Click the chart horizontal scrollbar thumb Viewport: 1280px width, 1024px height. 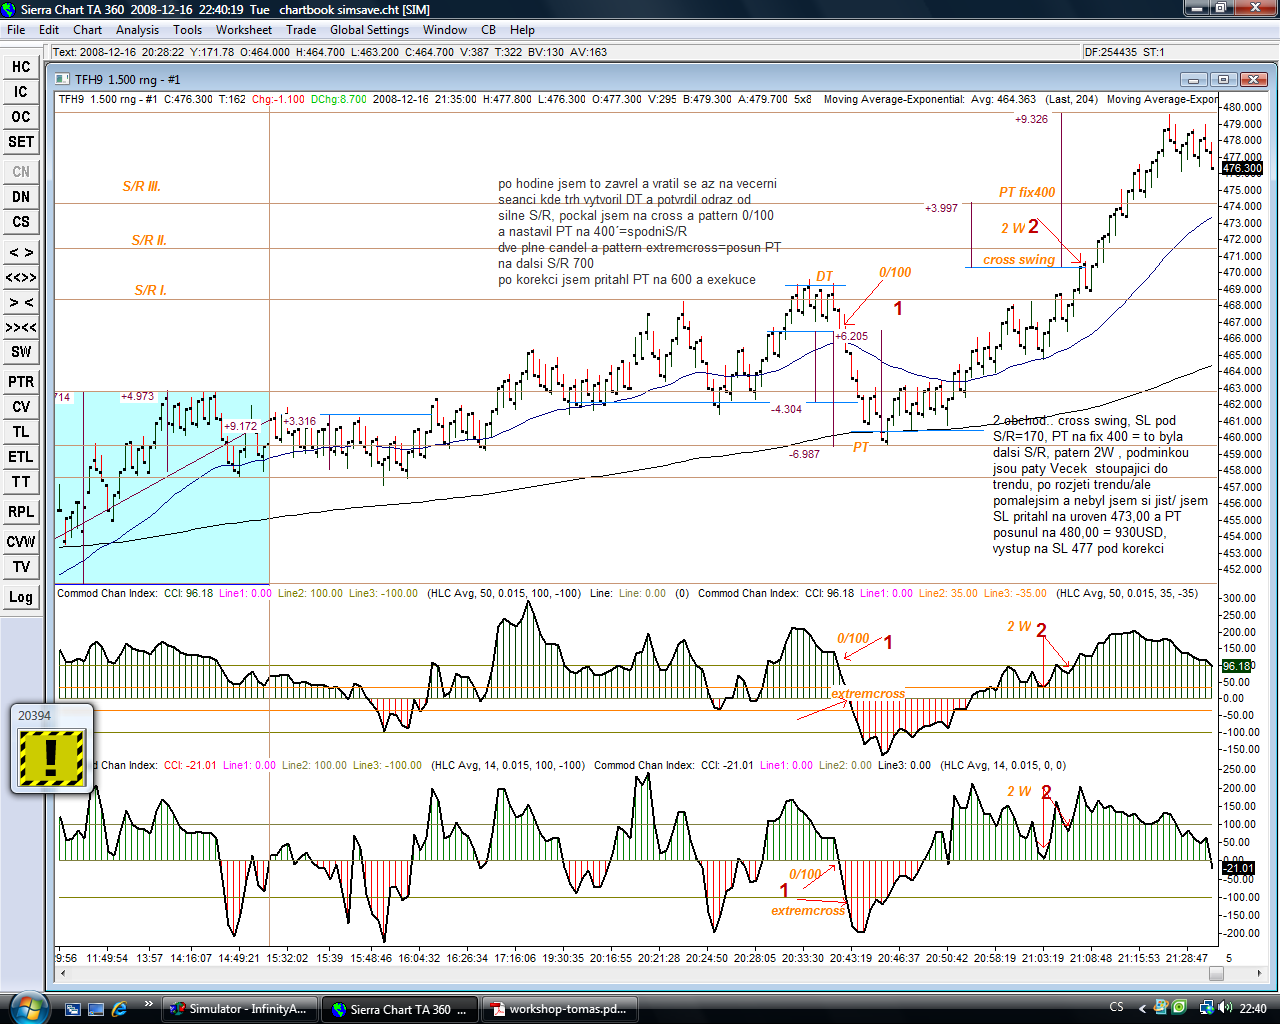tap(1216, 973)
